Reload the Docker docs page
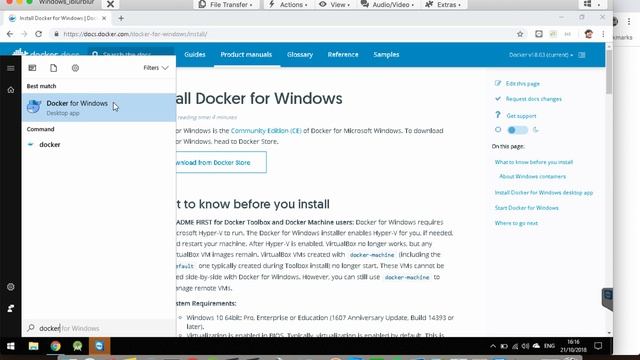Image resolution: width=640 pixels, height=360 pixels. tap(38, 34)
